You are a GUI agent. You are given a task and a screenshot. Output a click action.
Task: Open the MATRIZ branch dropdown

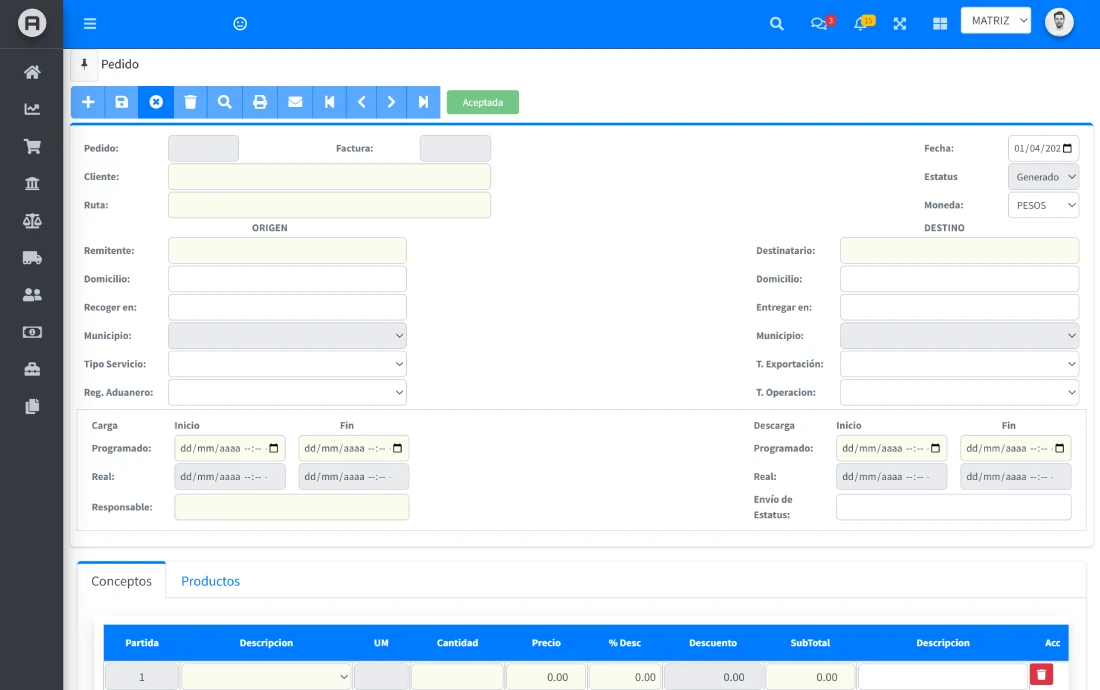pos(995,21)
